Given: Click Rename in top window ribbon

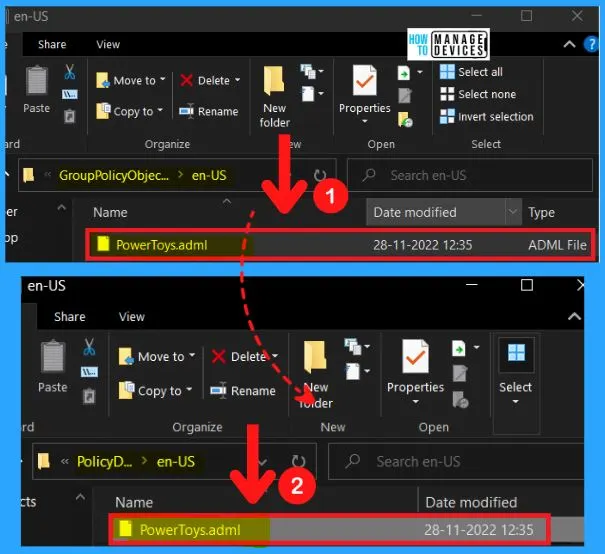Looking at the screenshot, I should (x=209, y=111).
